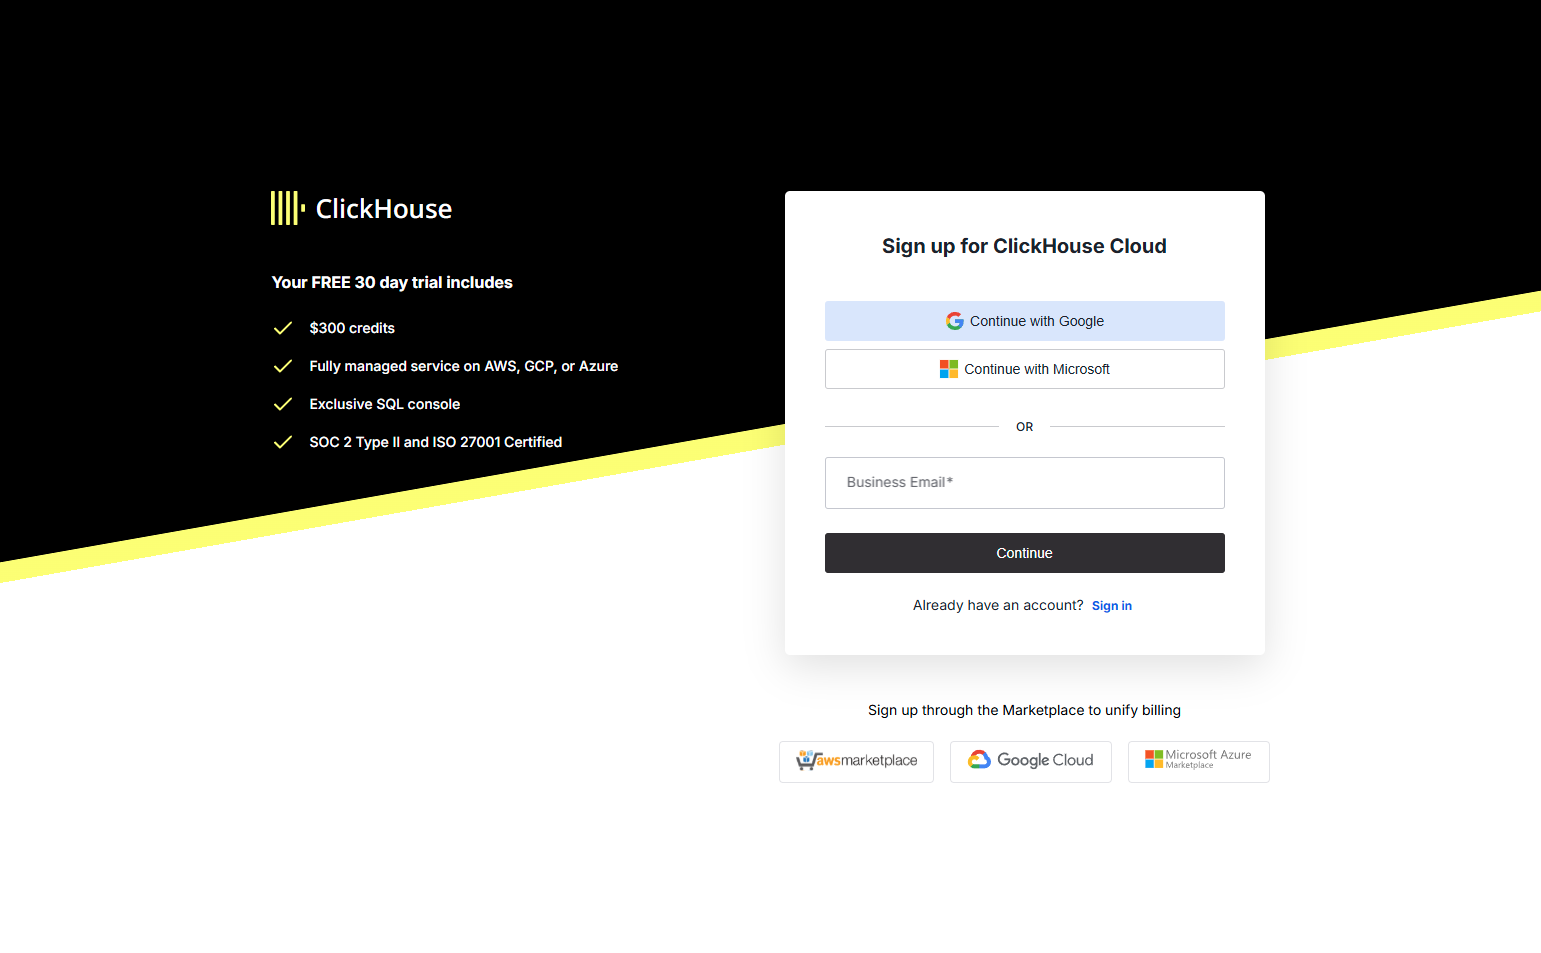Image resolution: width=1541 pixels, height=953 pixels.
Task: Click the checkmark beside "SOC 2 Type II" item
Action: click(283, 442)
